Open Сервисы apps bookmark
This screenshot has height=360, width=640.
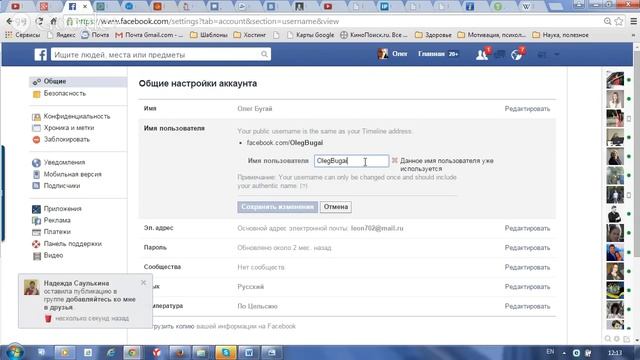coord(23,35)
